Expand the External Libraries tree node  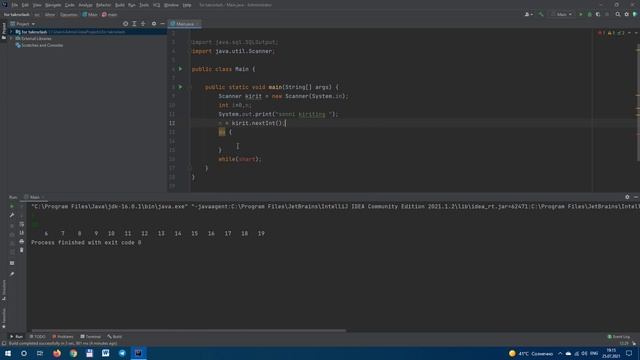coord(11,38)
